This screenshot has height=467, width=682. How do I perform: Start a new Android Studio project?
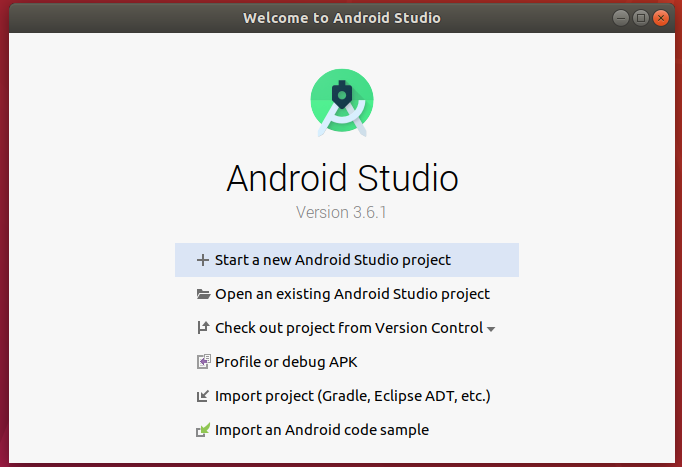pyautogui.click(x=347, y=260)
